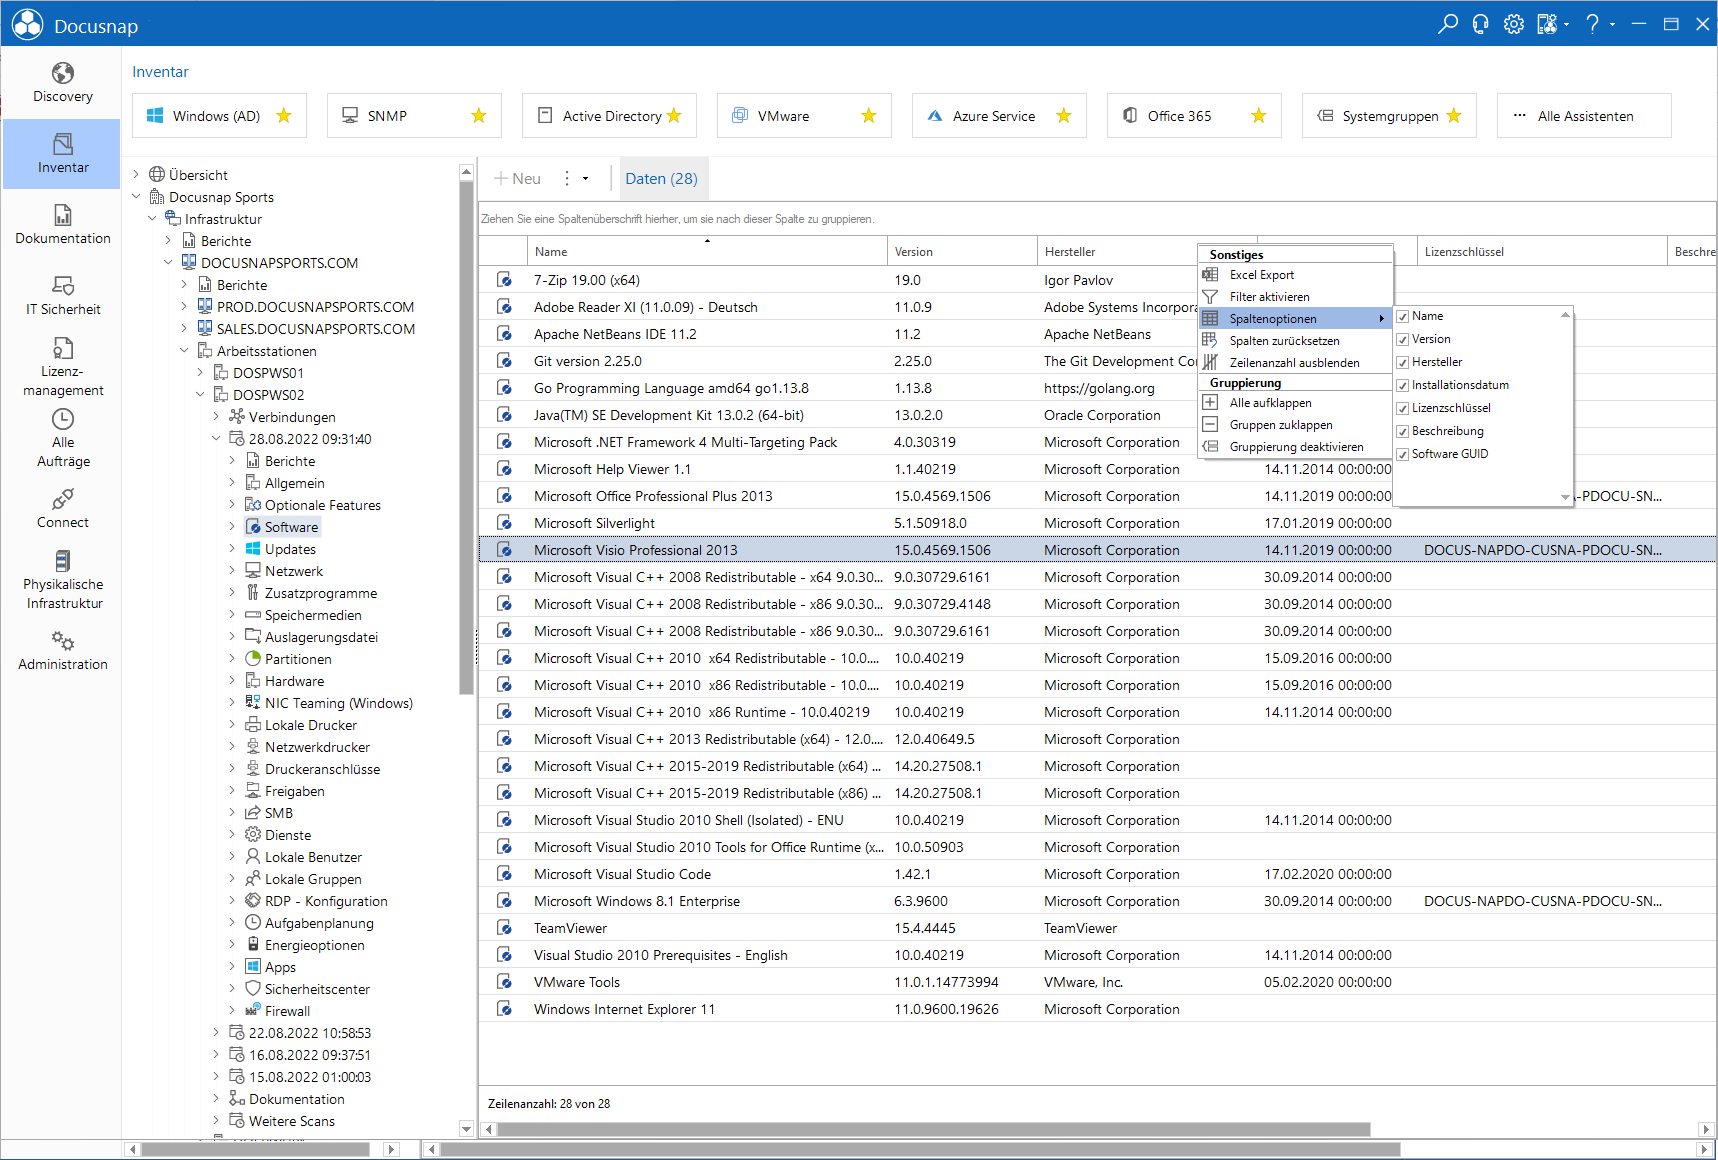
Task: Uncheck the Lizenzschlüssel column checkbox
Action: click(x=1403, y=408)
